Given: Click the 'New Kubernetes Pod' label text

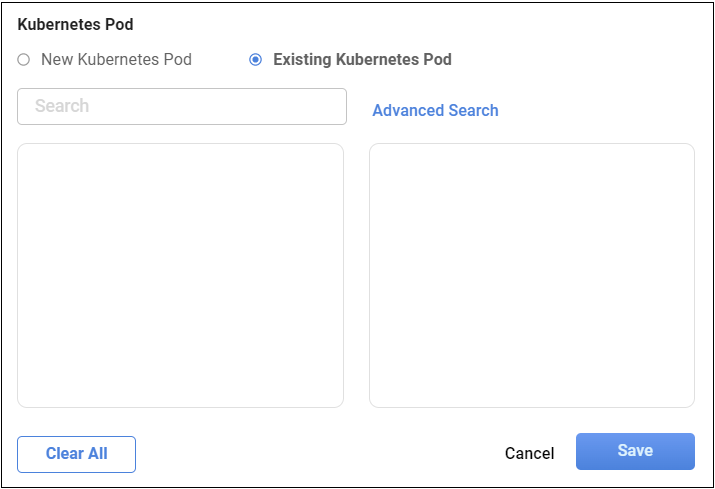Looking at the screenshot, I should click(x=116, y=60).
